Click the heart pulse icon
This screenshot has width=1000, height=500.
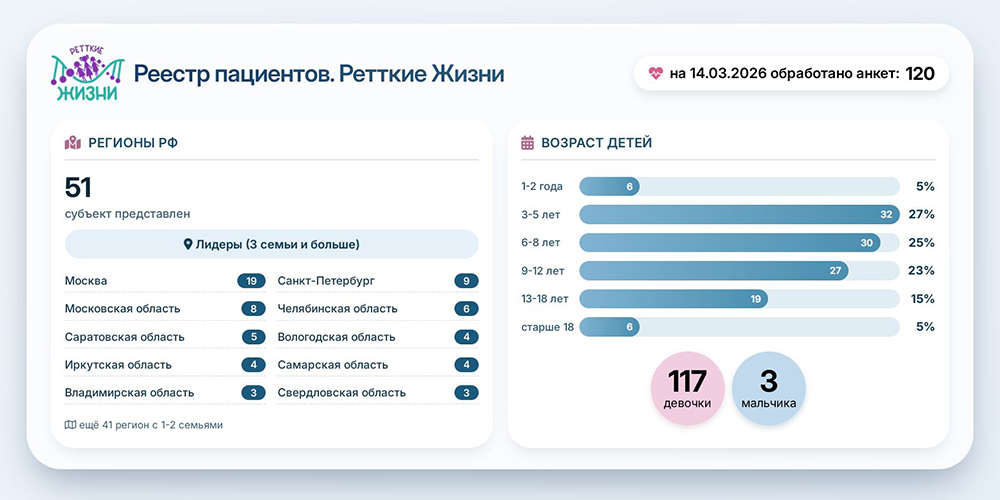[656, 73]
